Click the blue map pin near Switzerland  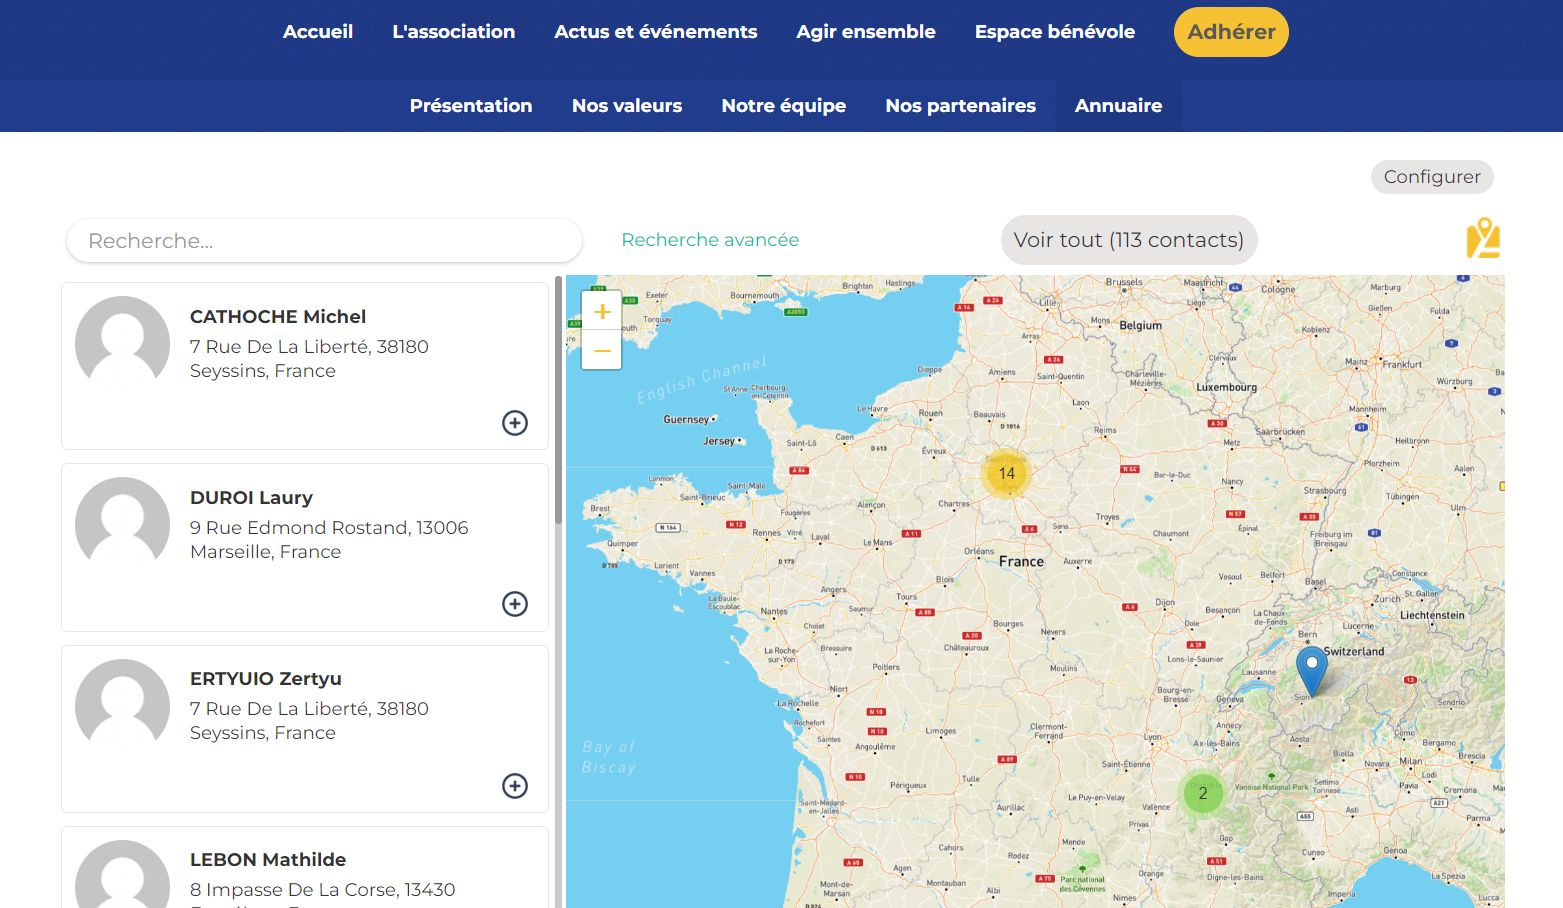pyautogui.click(x=1311, y=667)
